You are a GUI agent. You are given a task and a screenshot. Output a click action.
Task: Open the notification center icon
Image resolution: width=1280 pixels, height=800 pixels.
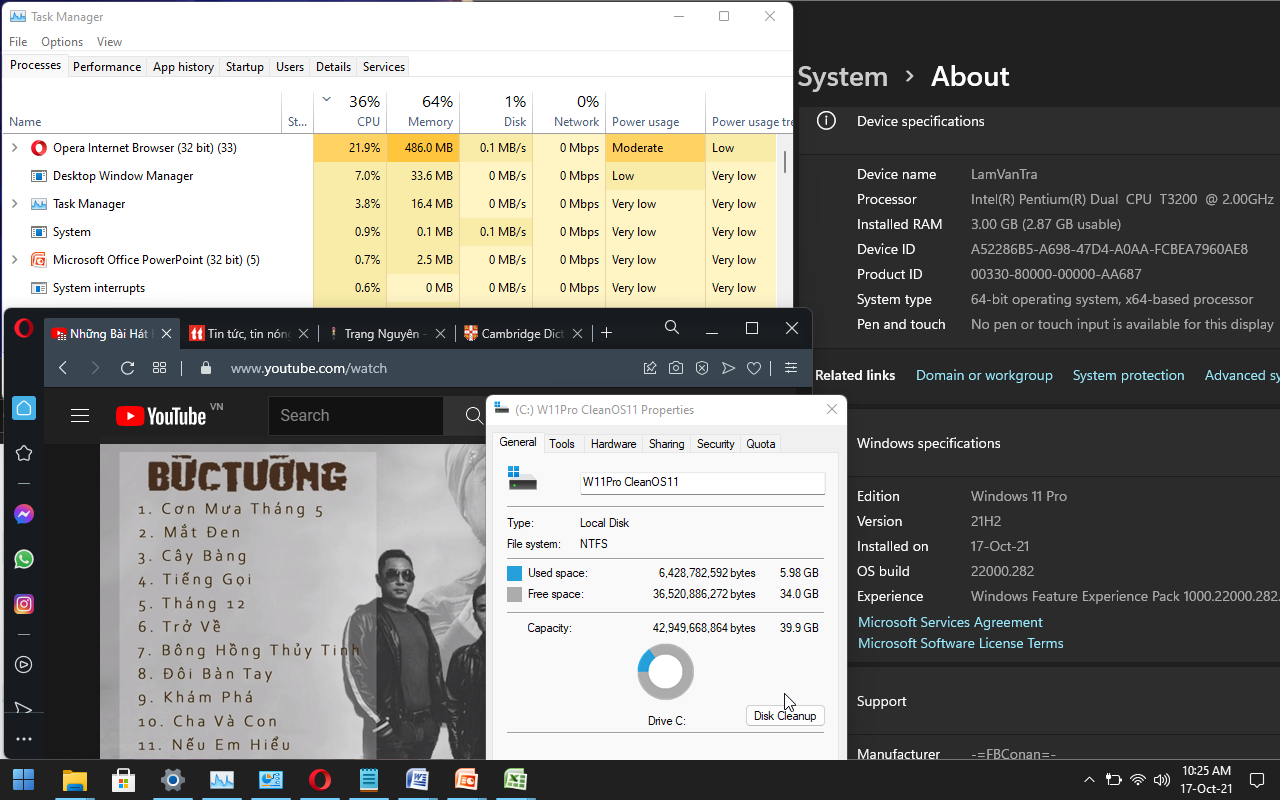point(1257,780)
